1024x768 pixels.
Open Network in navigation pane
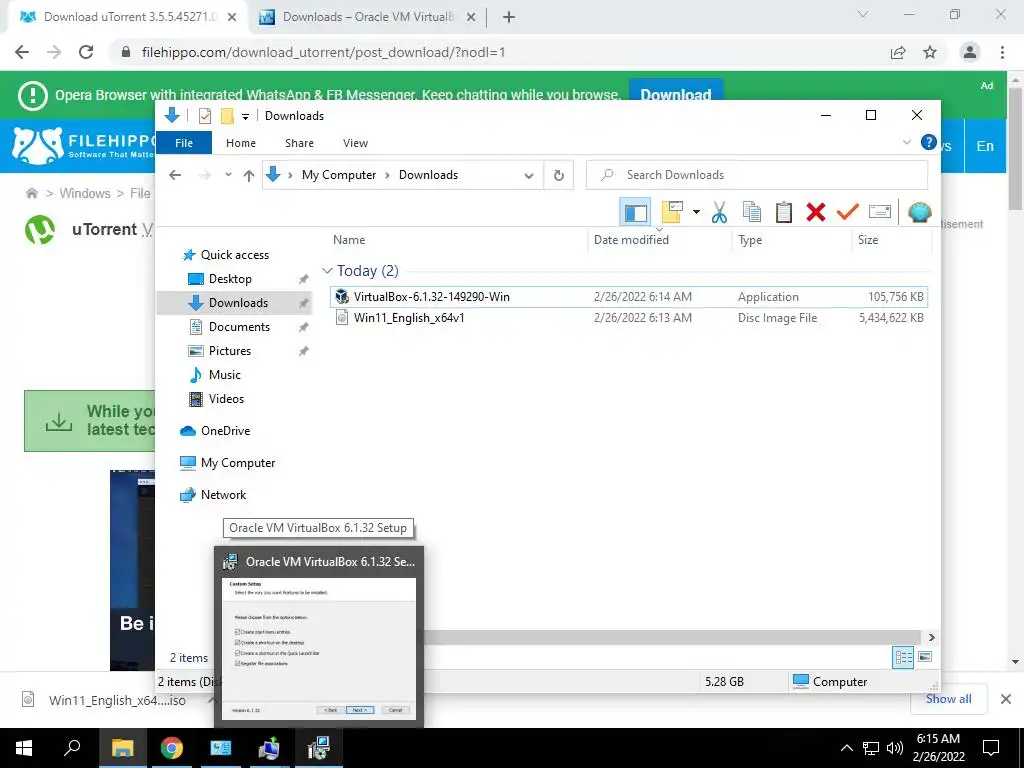click(x=223, y=495)
